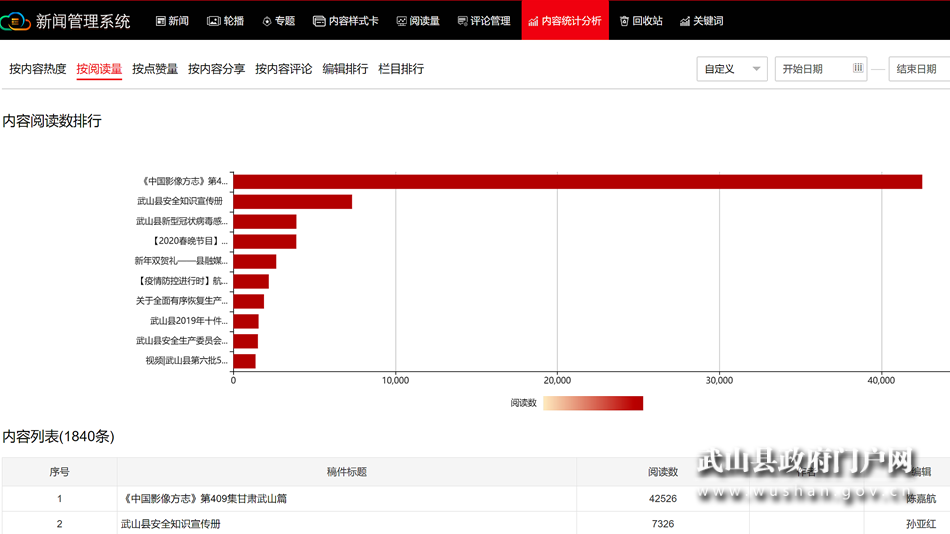Click the 阅读数 gradient legend bar
Image resolution: width=950 pixels, height=534 pixels.
pos(592,403)
